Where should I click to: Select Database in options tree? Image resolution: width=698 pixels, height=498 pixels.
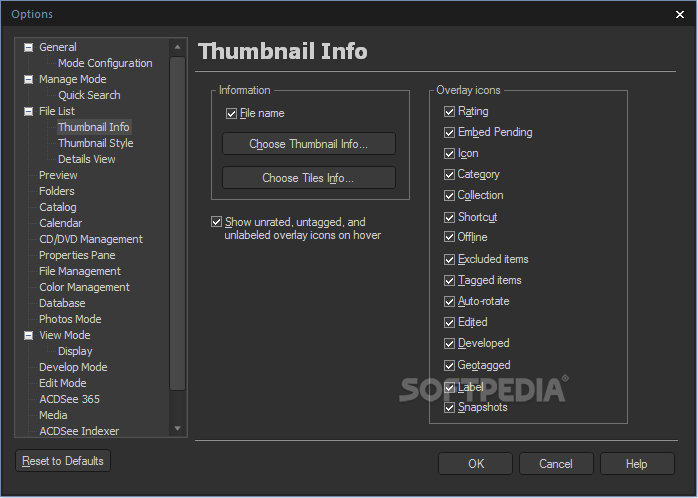pos(62,304)
